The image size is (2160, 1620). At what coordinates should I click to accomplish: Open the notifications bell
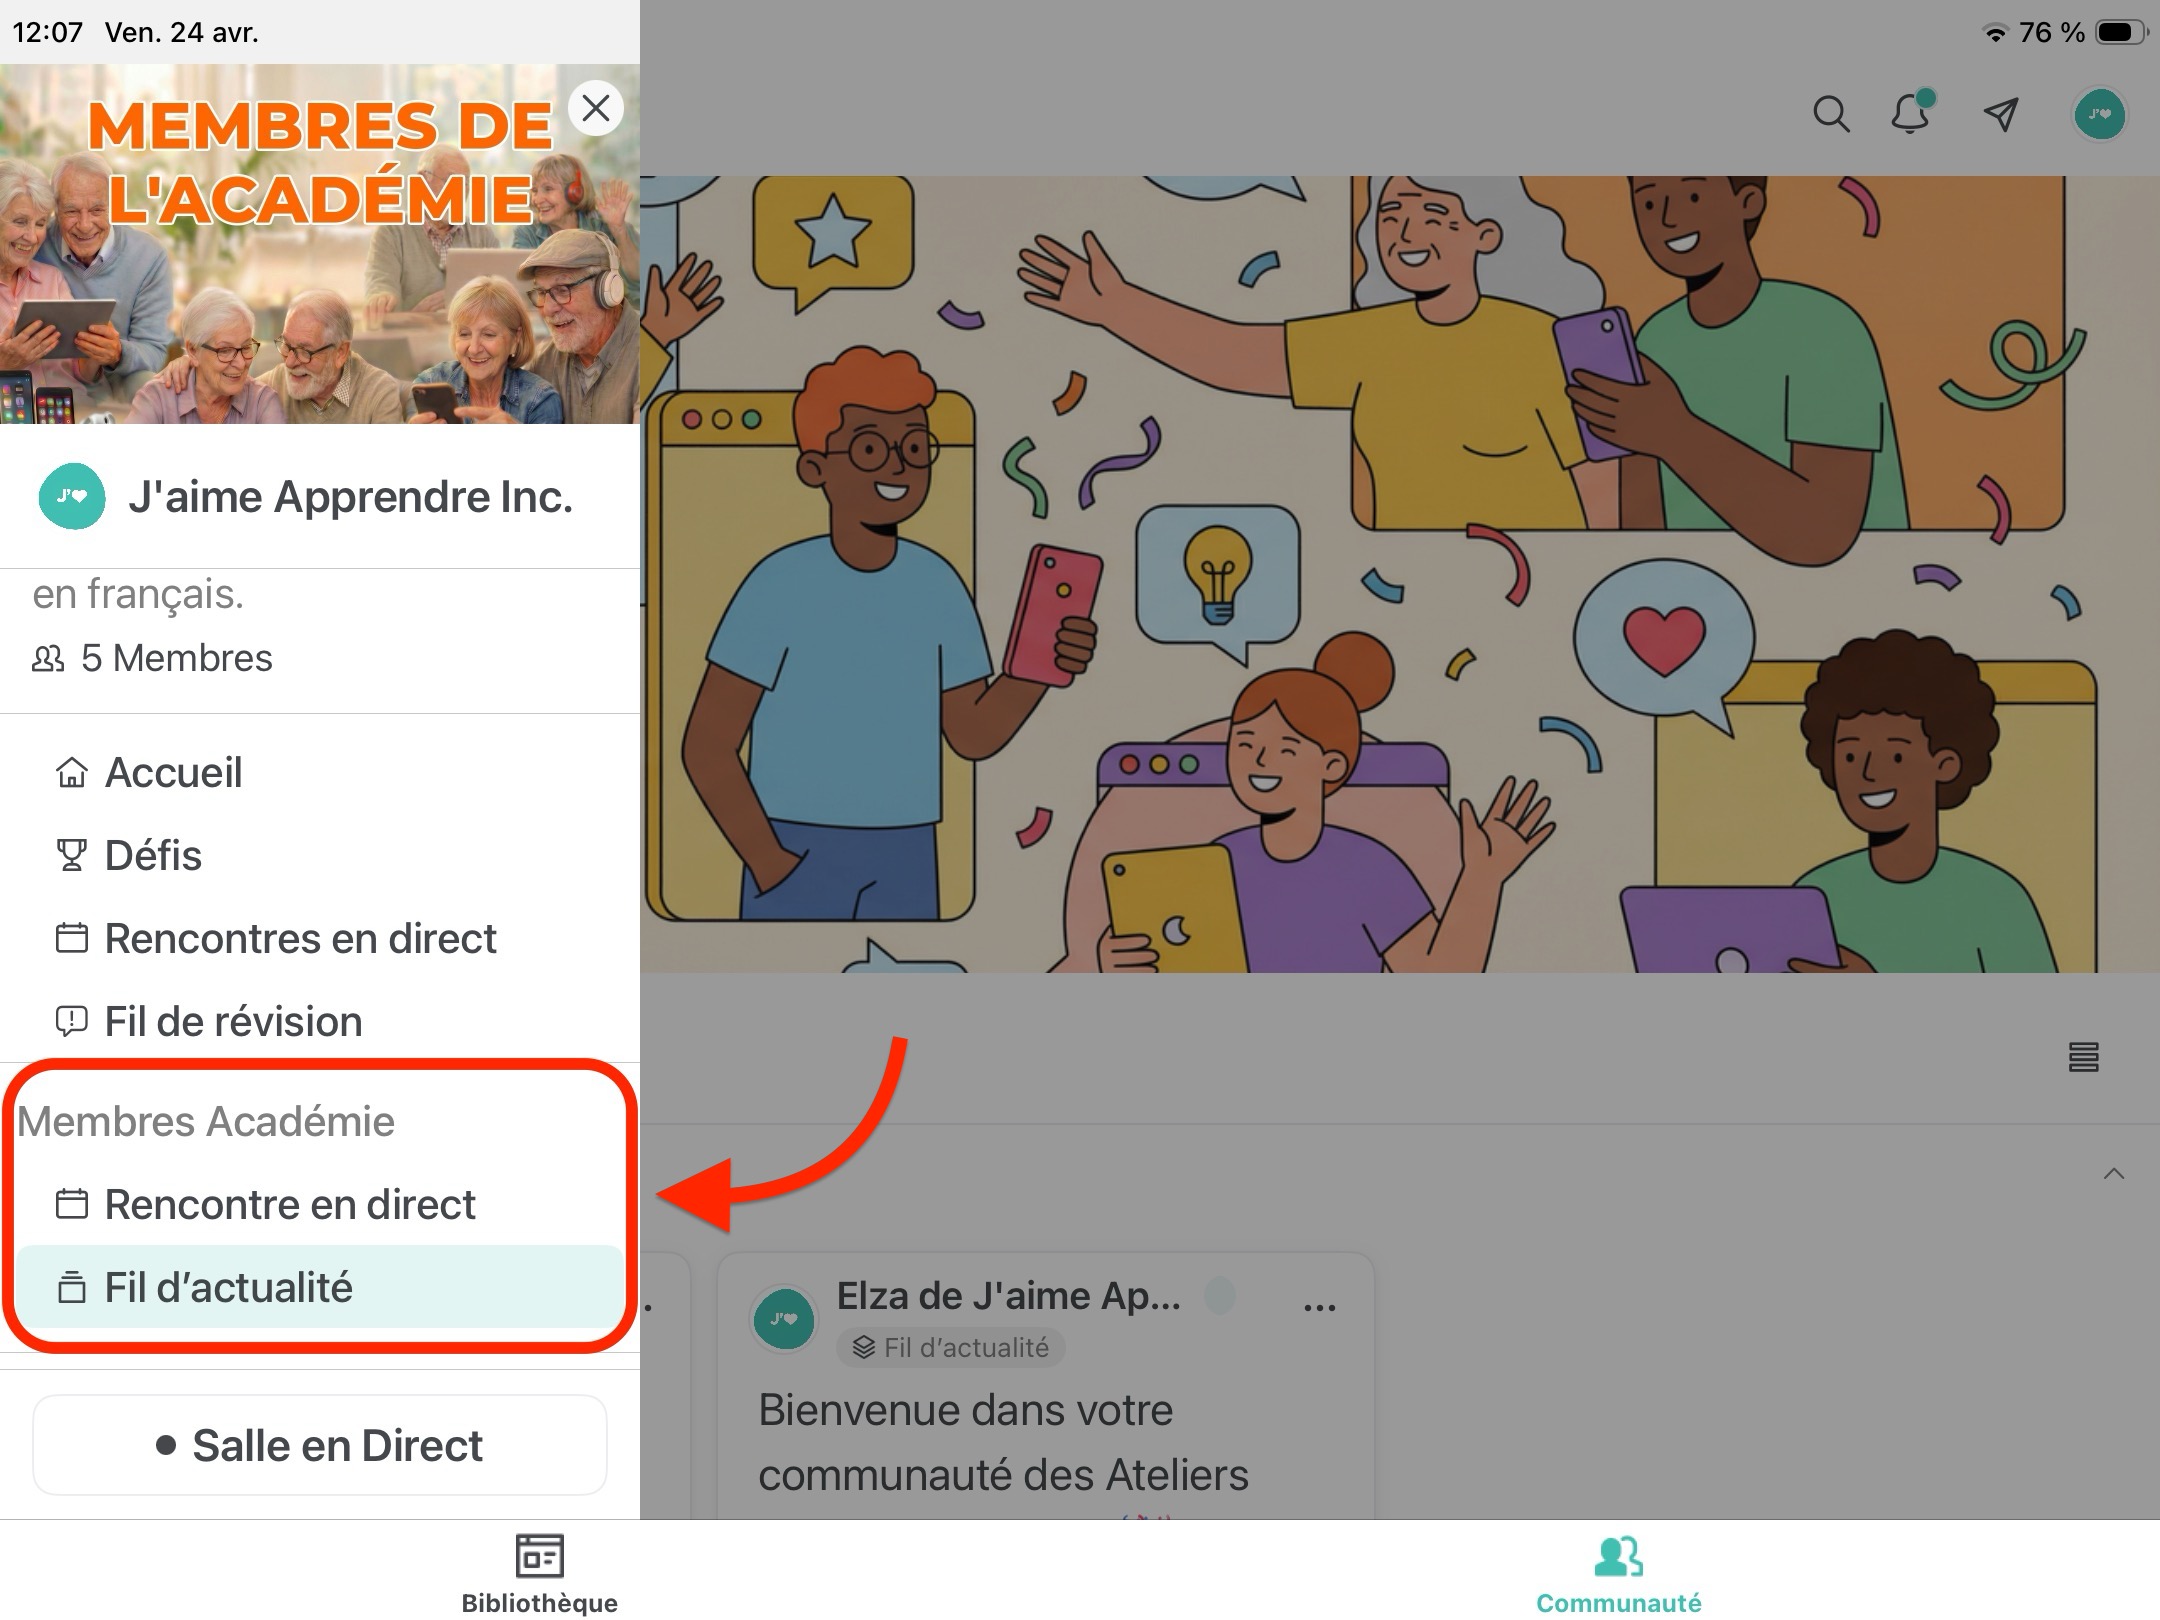[x=1911, y=113]
